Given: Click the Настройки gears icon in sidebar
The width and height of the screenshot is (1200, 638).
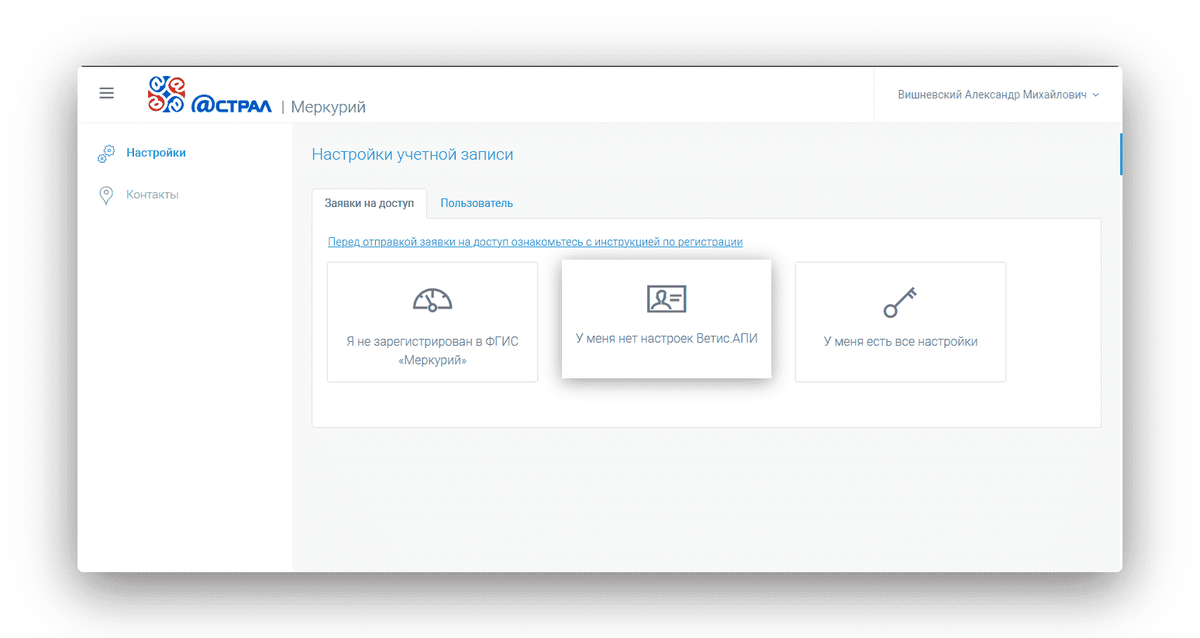Looking at the screenshot, I should coord(106,154).
